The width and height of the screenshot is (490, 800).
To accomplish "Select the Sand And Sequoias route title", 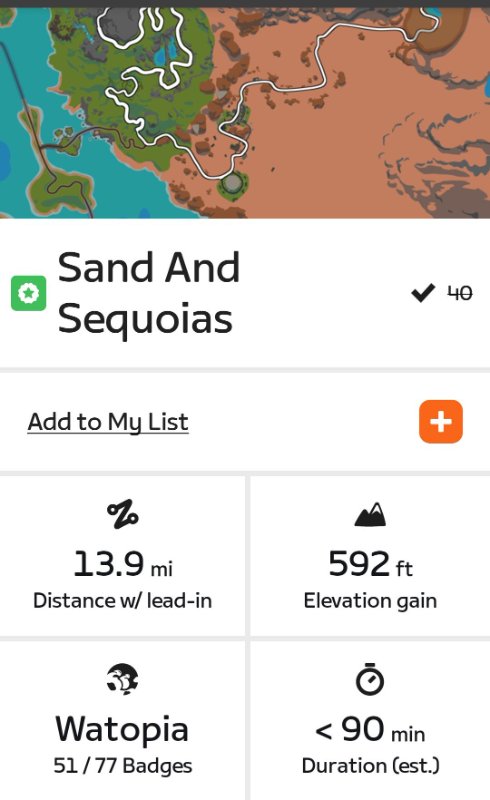I will (x=149, y=293).
